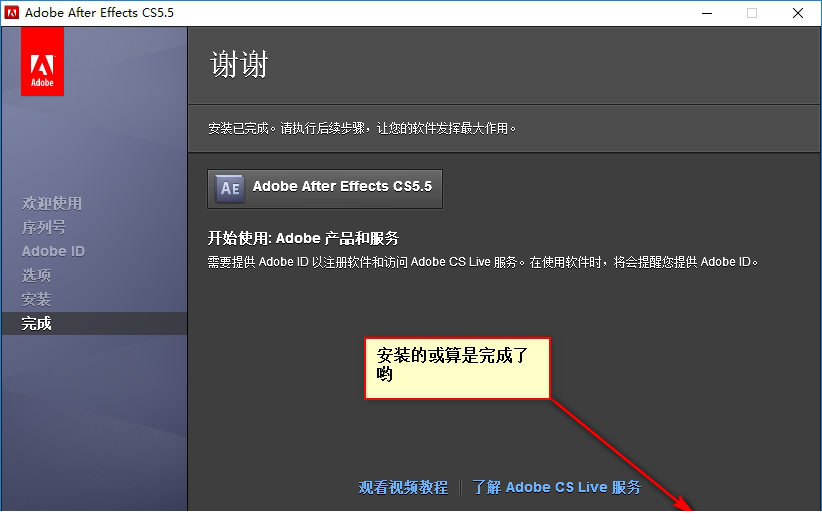Screen dimensions: 822x531
Task: Select the 安装 step in sidebar
Action: click(x=36, y=299)
